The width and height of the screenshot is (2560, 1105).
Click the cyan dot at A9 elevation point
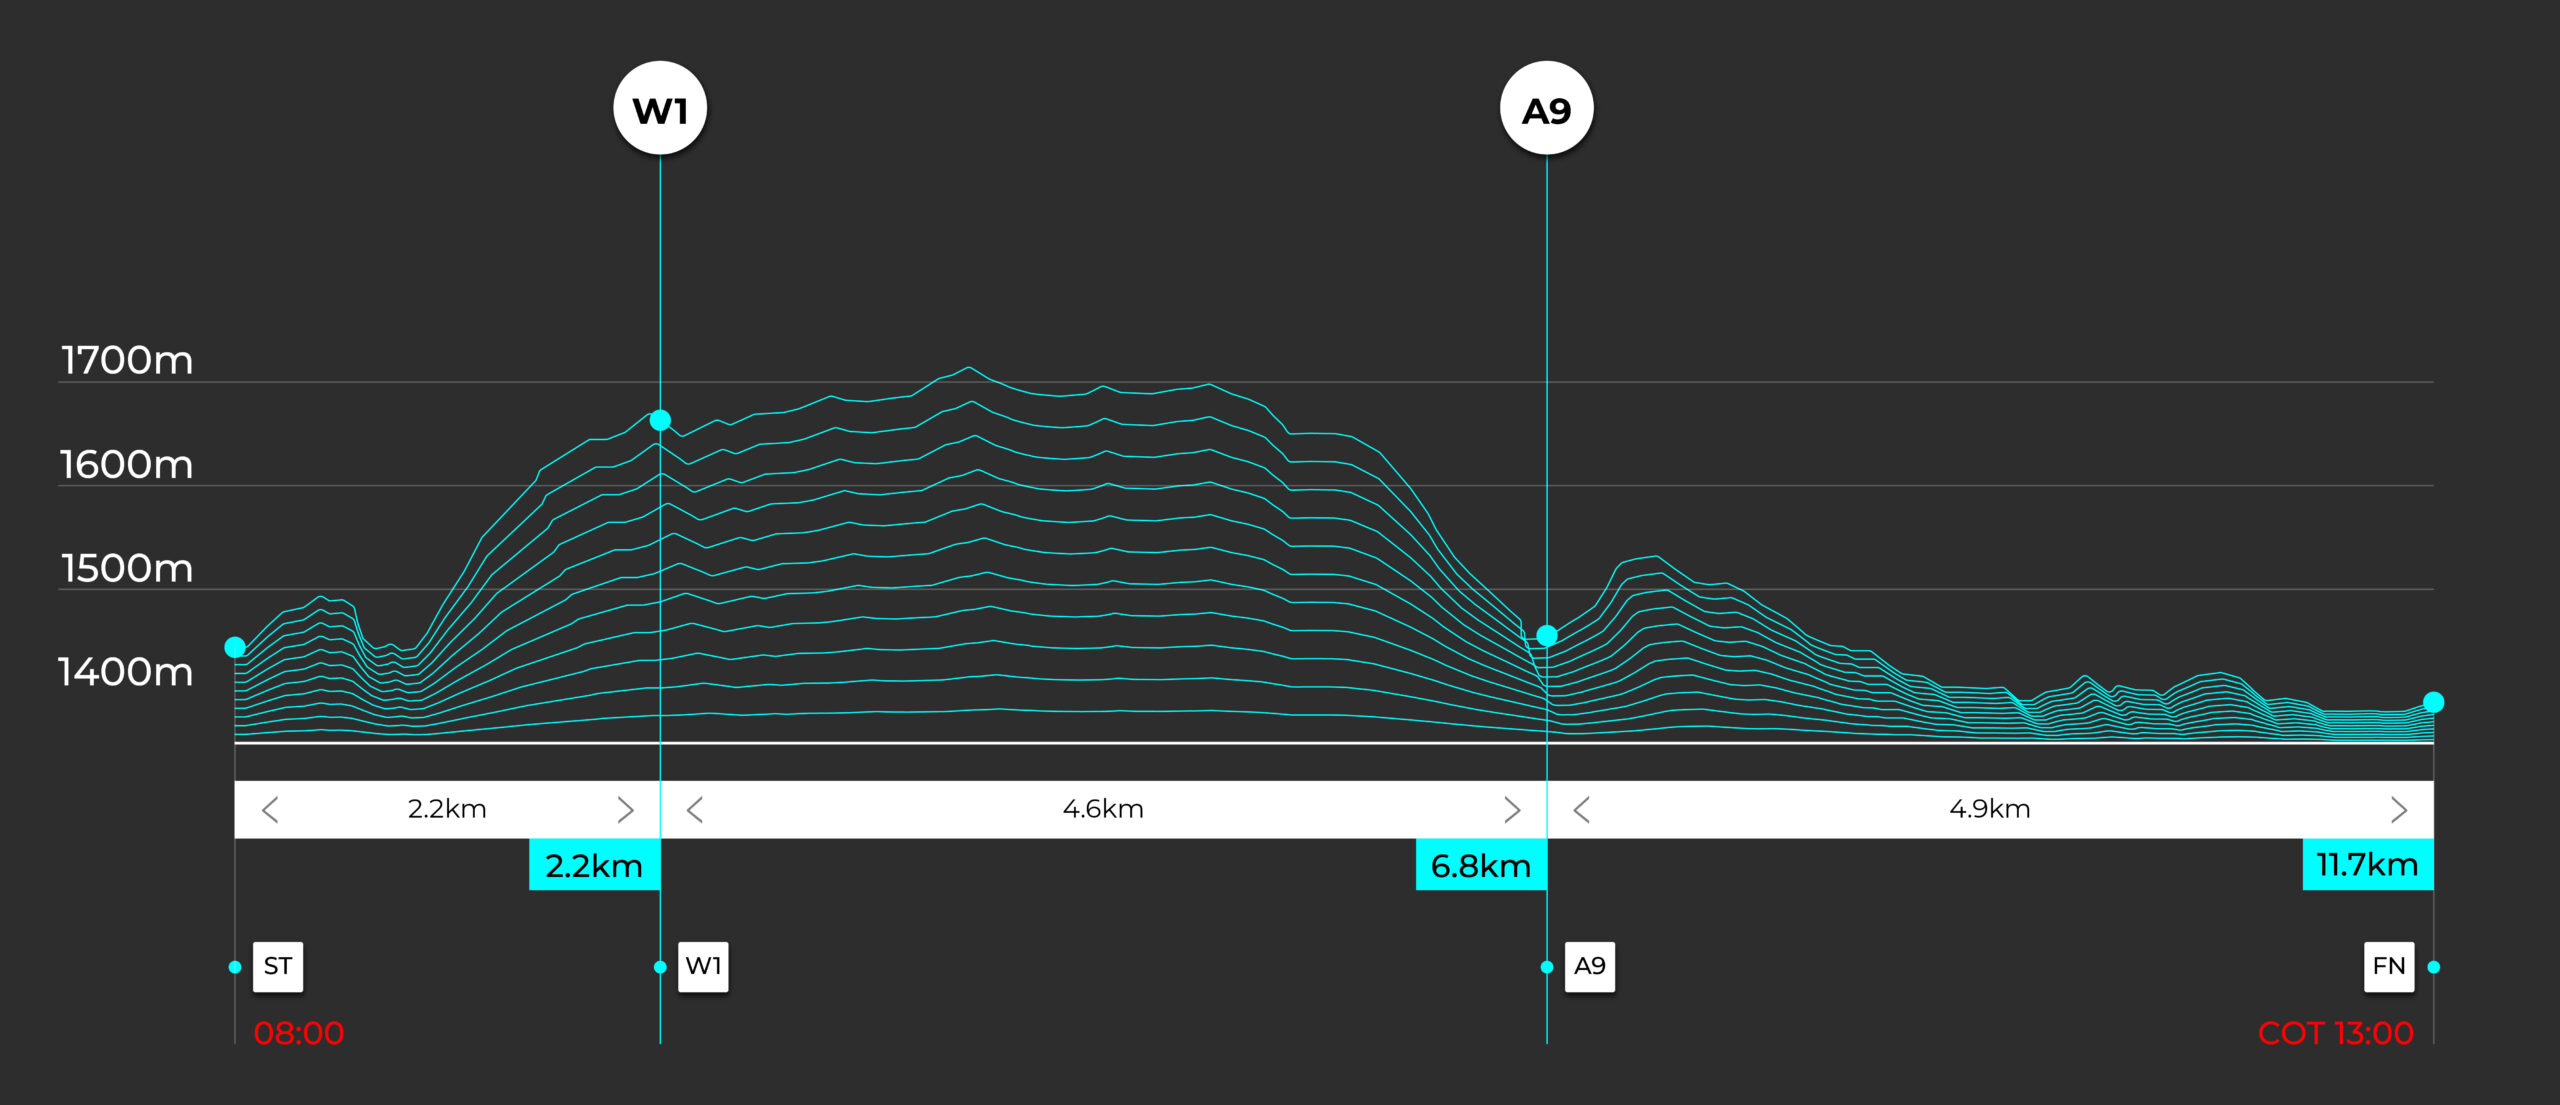[1546, 635]
